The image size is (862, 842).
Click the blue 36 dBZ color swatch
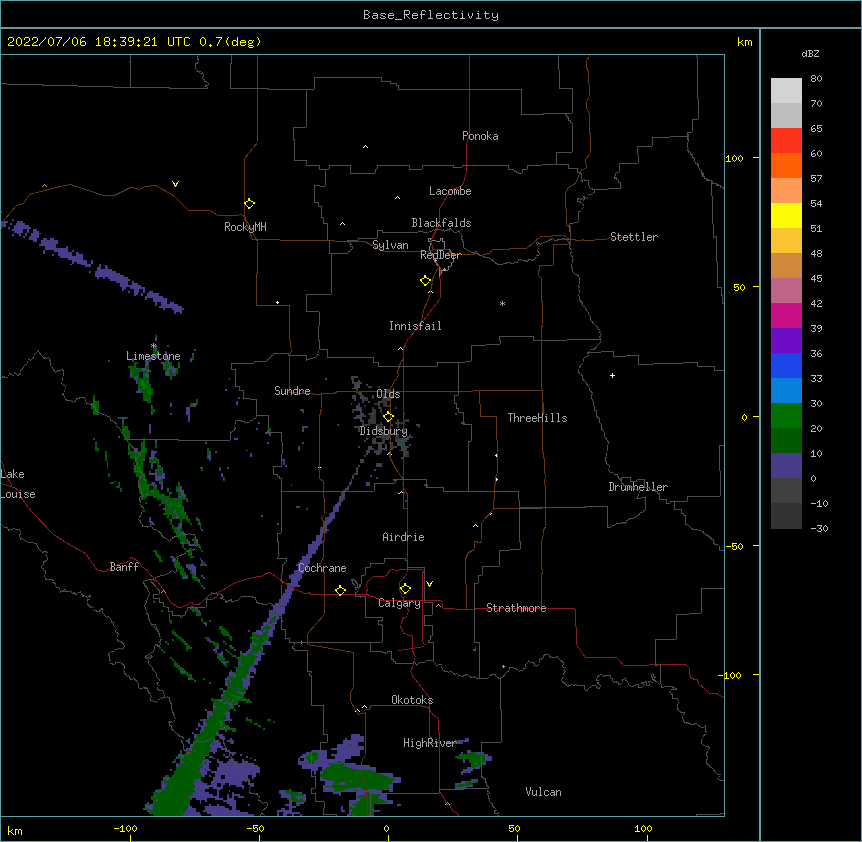coord(786,365)
